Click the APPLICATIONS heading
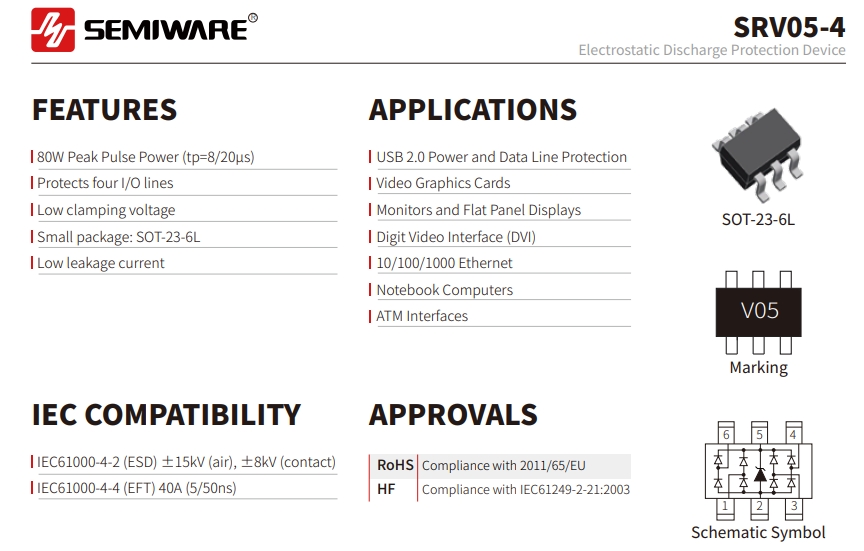This screenshot has width=864, height=551. click(x=473, y=110)
